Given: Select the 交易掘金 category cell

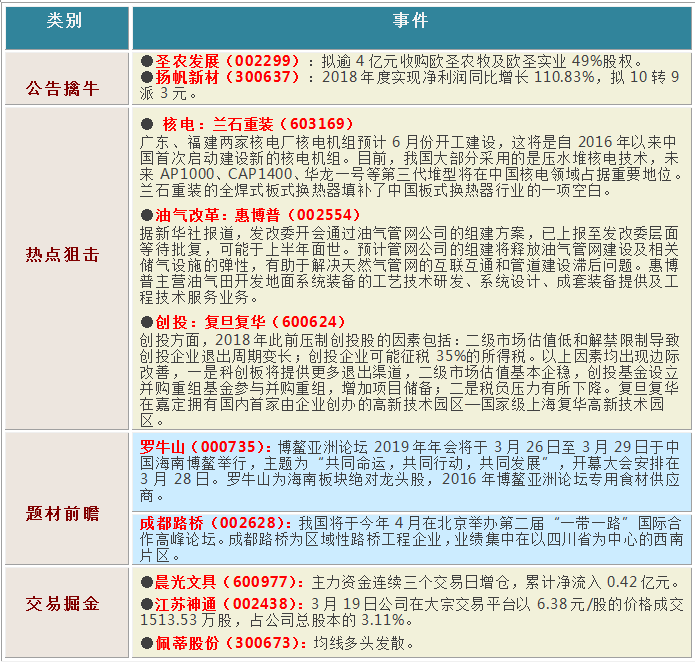Looking at the screenshot, I should pos(66,611).
